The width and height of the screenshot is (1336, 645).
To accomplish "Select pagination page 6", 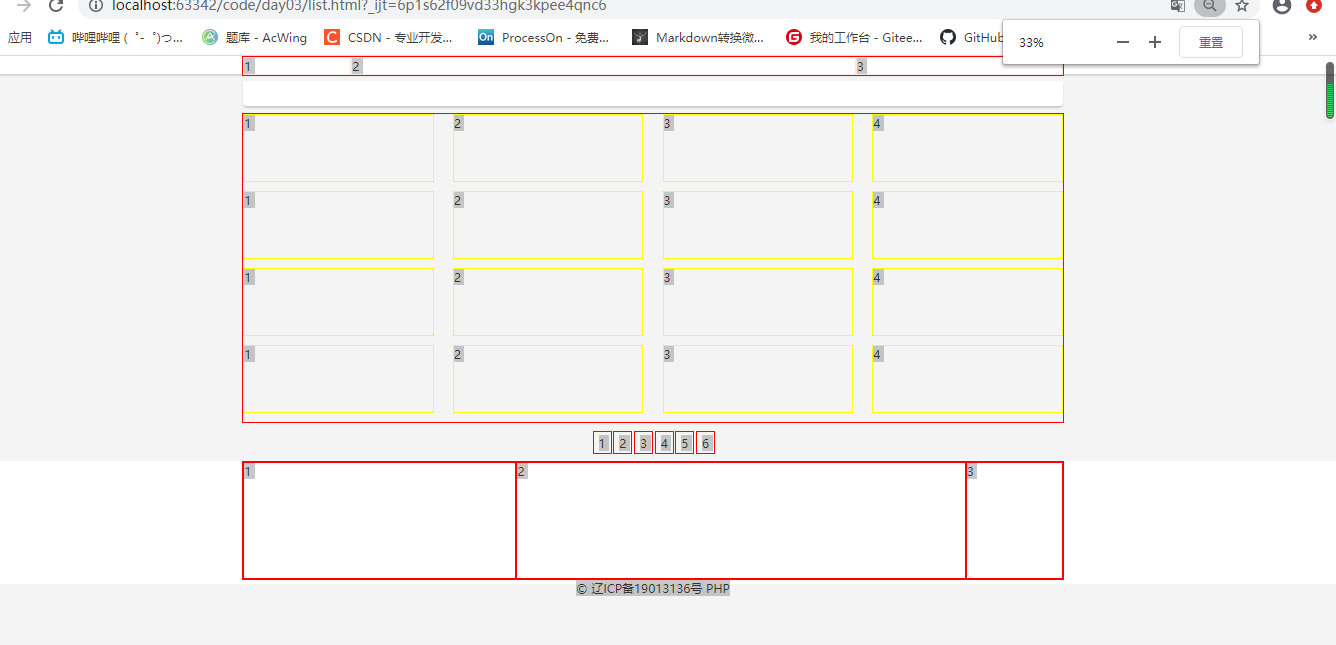I will [x=705, y=442].
